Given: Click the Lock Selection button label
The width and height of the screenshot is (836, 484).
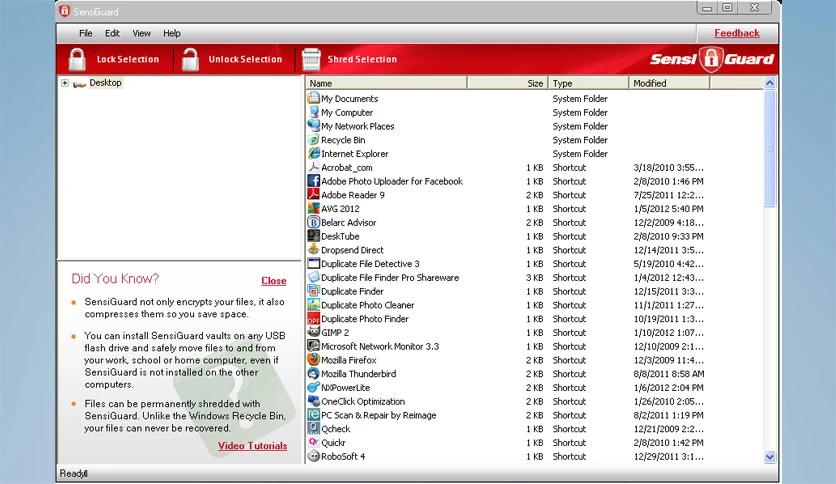Looking at the screenshot, I should [128, 59].
